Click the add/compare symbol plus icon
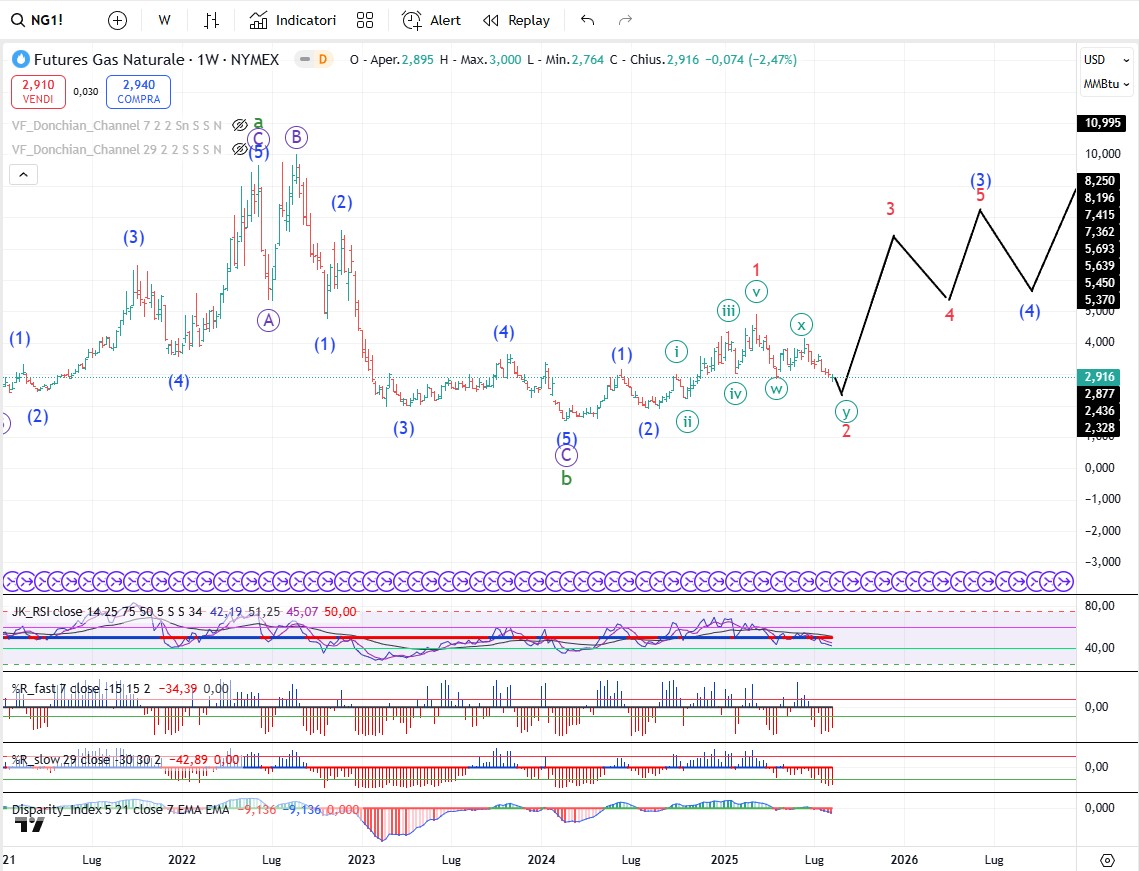The image size is (1139, 871). pyautogui.click(x=117, y=20)
